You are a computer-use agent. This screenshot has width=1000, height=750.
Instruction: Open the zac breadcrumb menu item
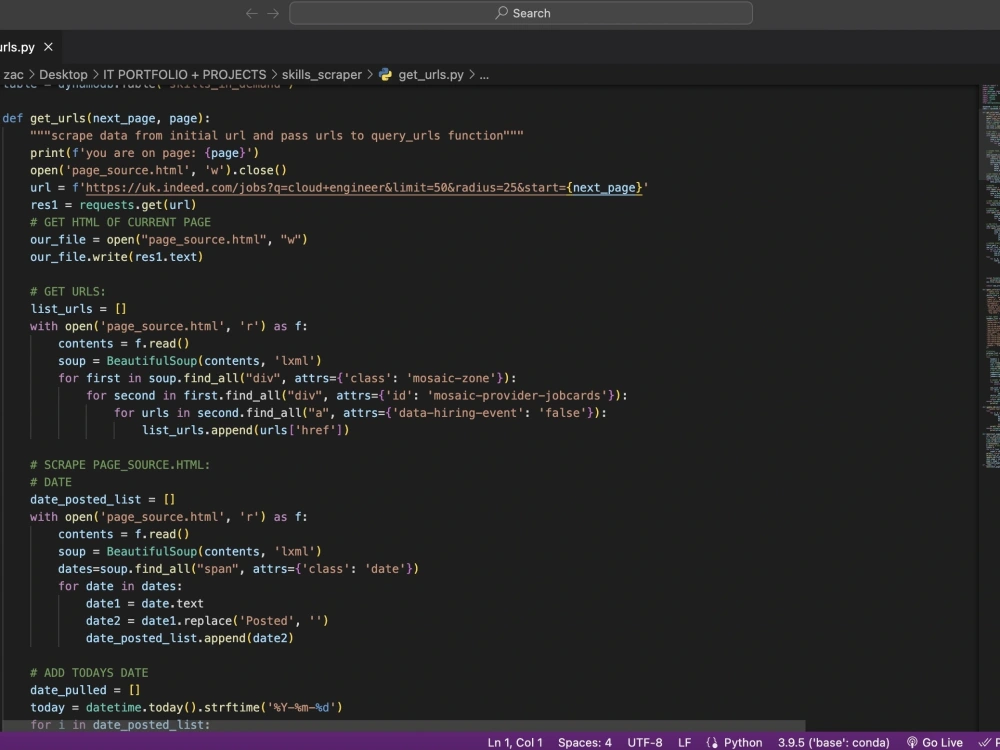point(14,74)
